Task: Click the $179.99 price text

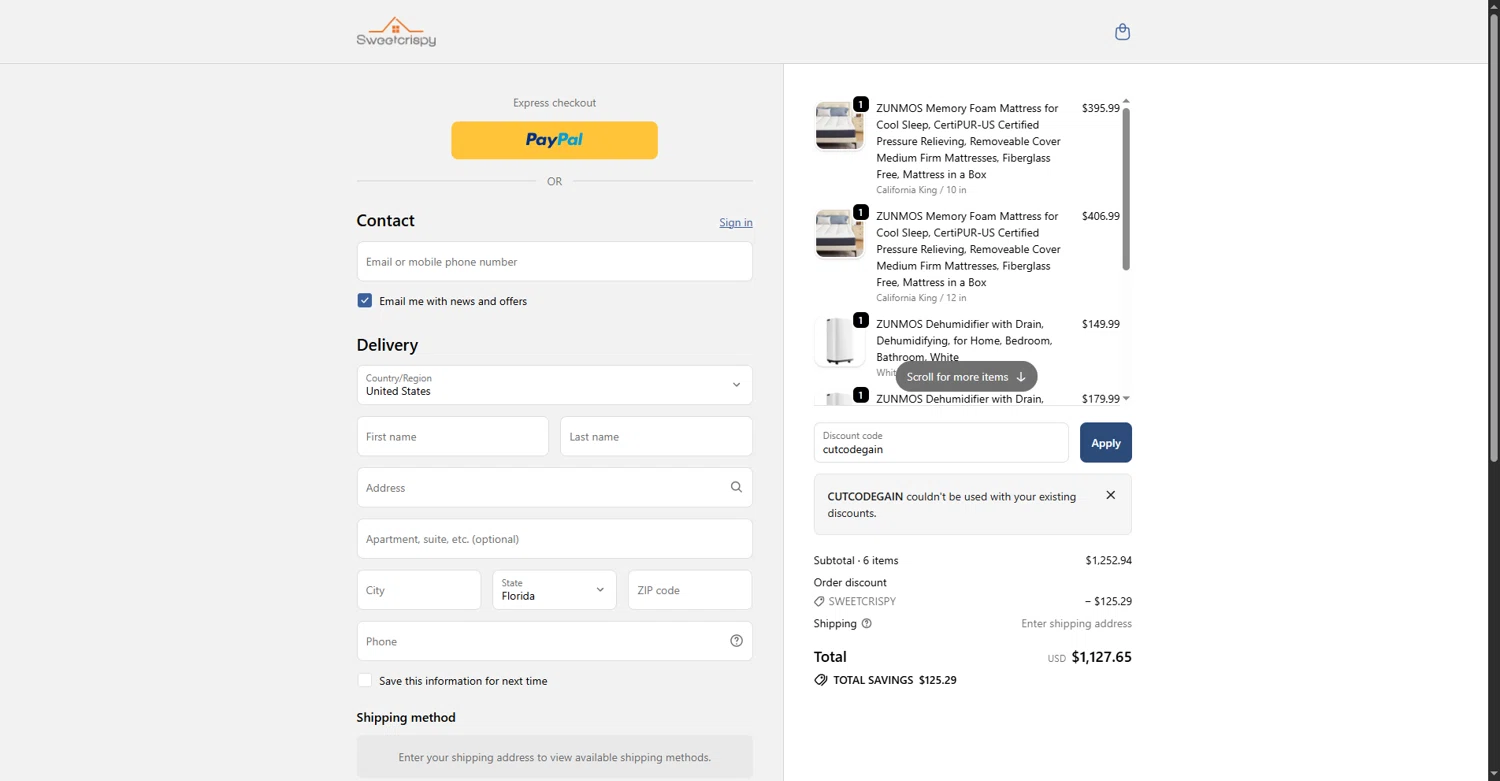Action: click(1101, 399)
